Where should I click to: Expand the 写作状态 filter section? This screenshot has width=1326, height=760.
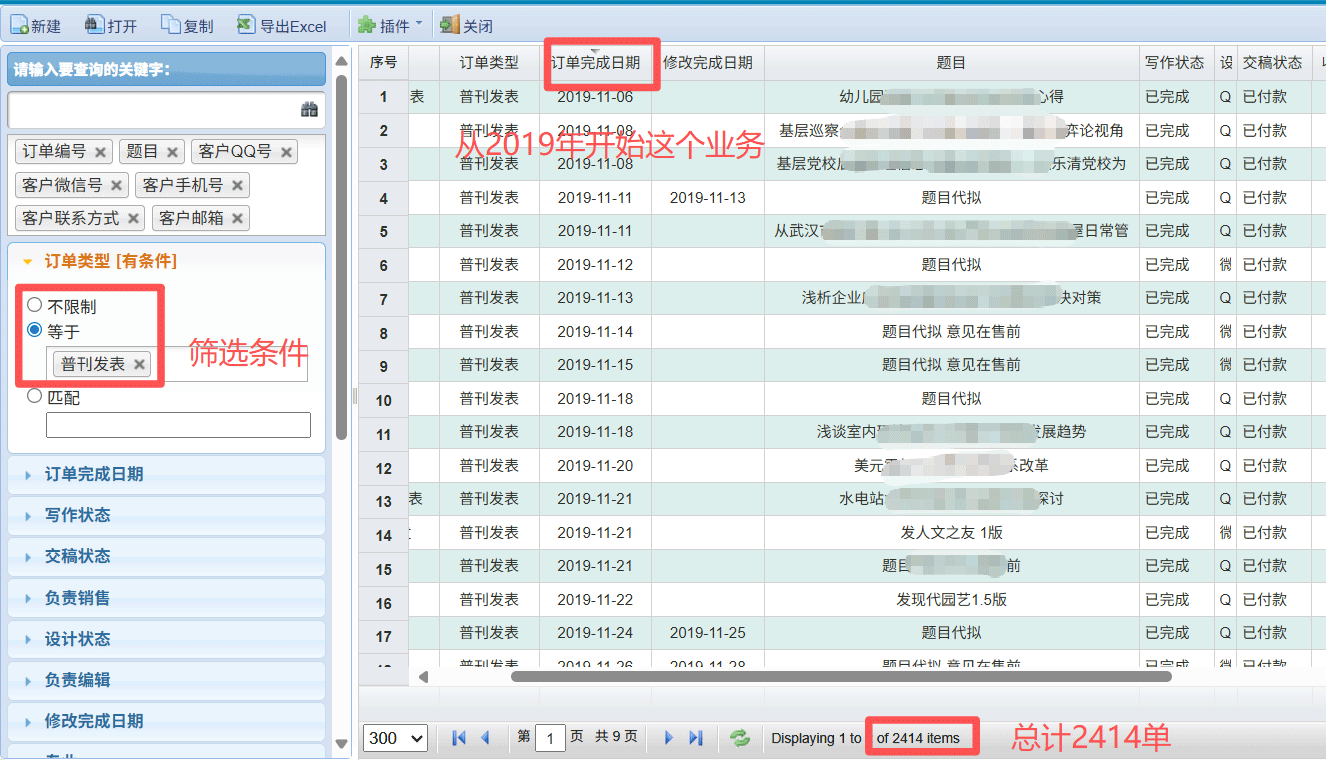point(78,515)
